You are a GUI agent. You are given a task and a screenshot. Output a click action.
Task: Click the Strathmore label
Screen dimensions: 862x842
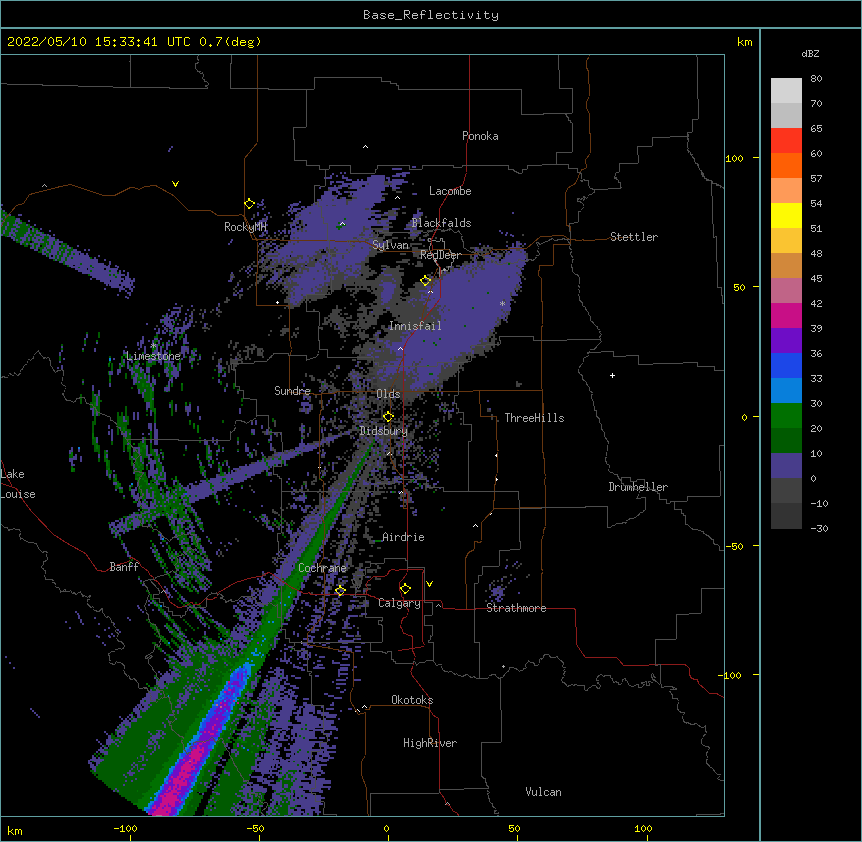coord(516,608)
